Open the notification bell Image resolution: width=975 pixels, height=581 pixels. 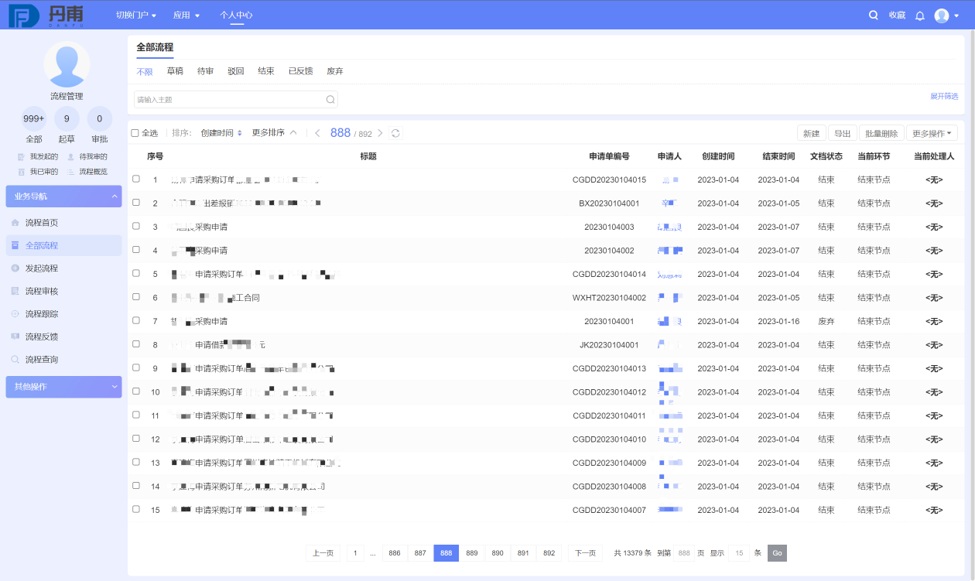[920, 15]
